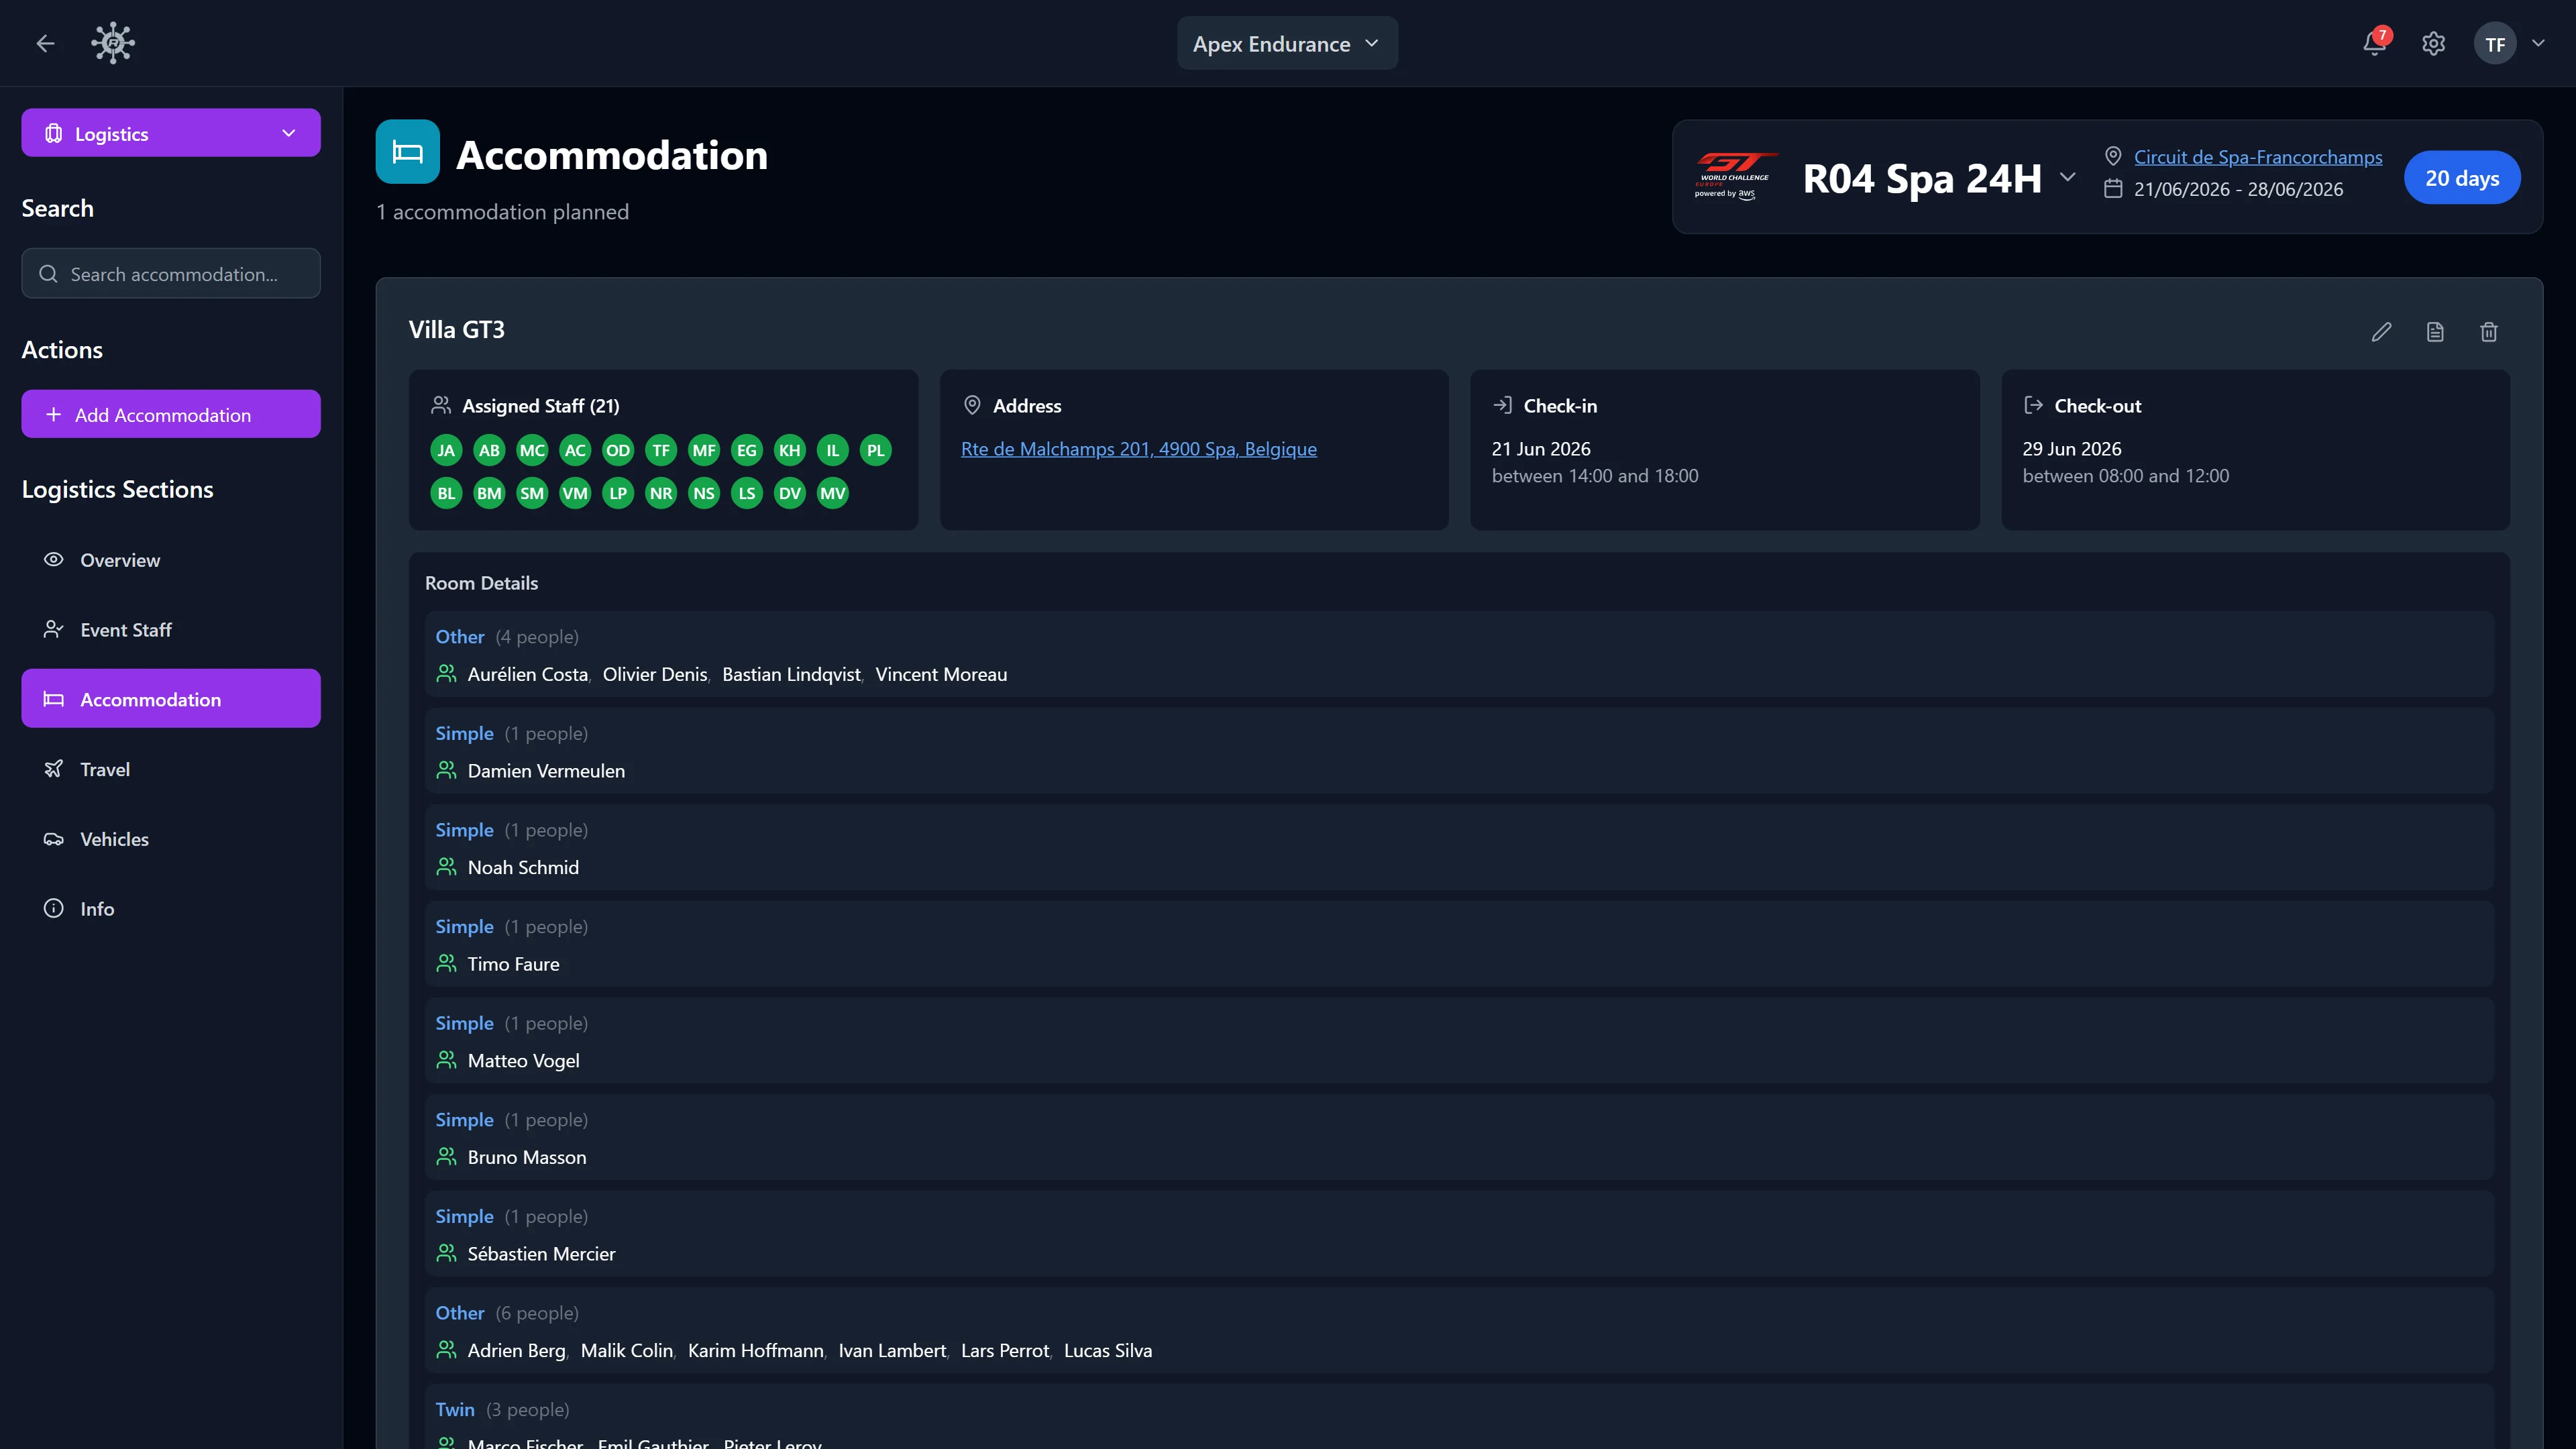Open settings gear icon
The image size is (2576, 1449).
pos(2433,43)
